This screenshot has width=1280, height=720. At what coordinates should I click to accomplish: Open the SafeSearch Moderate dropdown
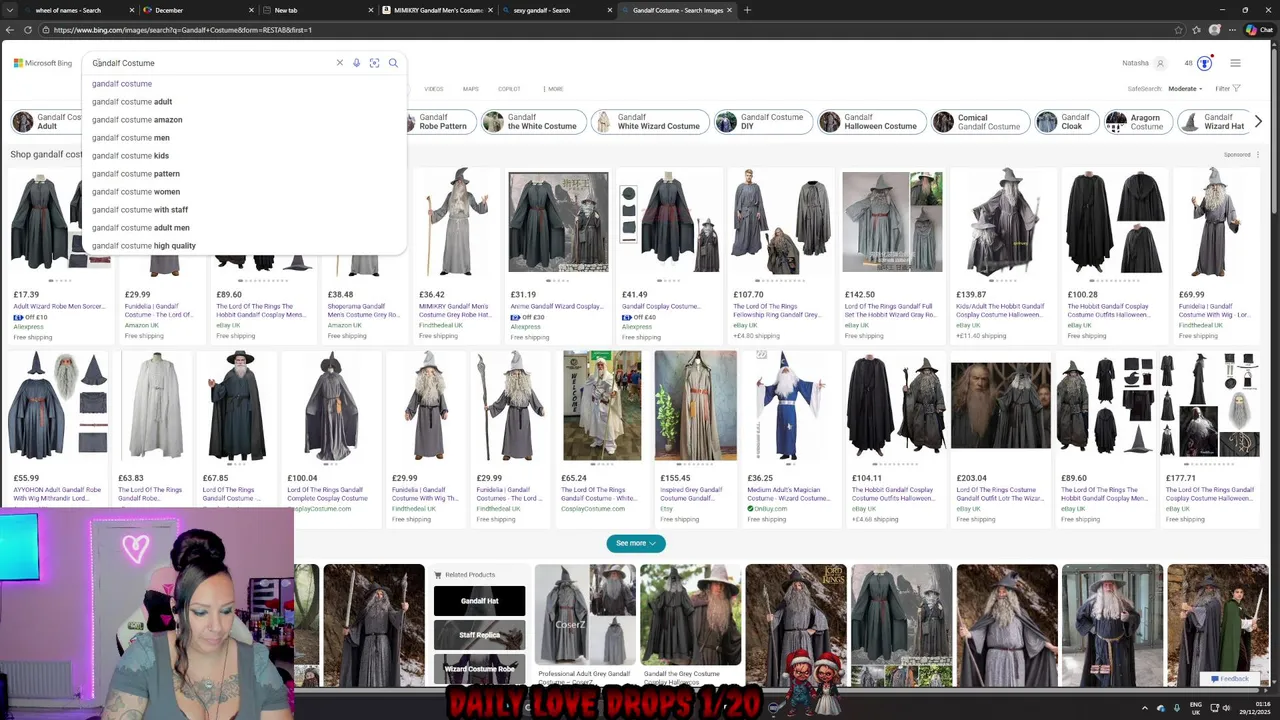[x=1186, y=89]
